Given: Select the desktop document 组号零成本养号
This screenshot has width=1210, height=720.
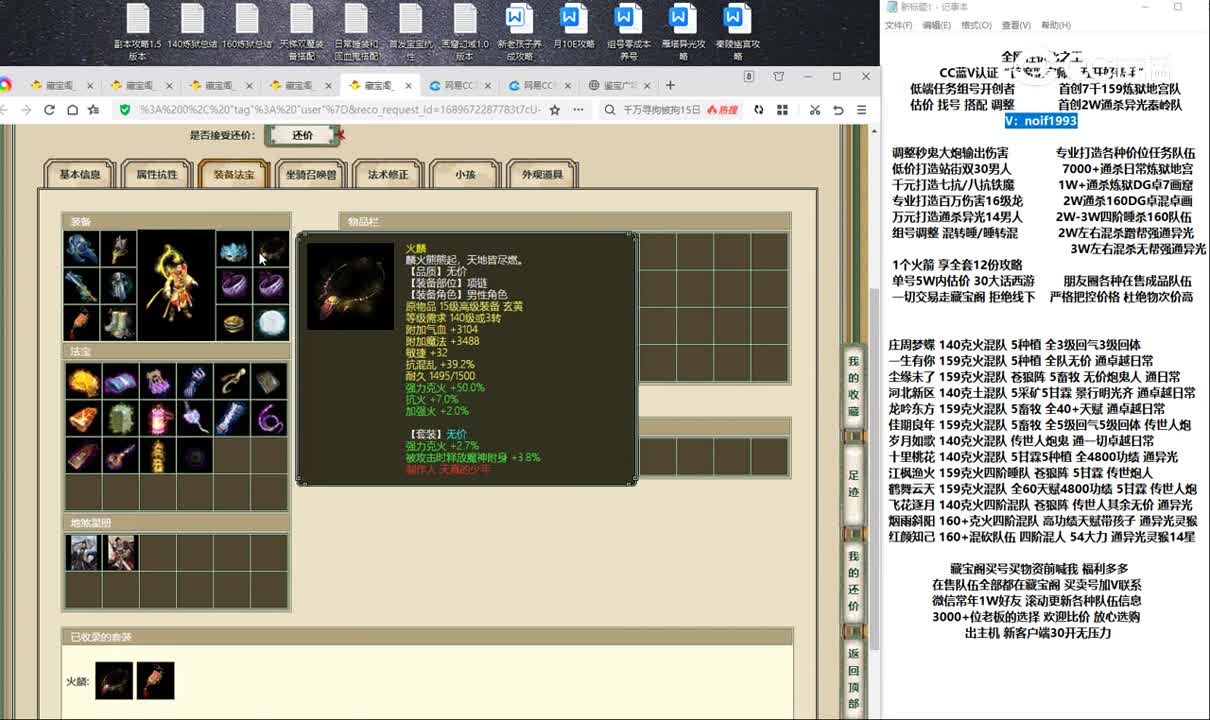Looking at the screenshot, I should pyautogui.click(x=628, y=33).
